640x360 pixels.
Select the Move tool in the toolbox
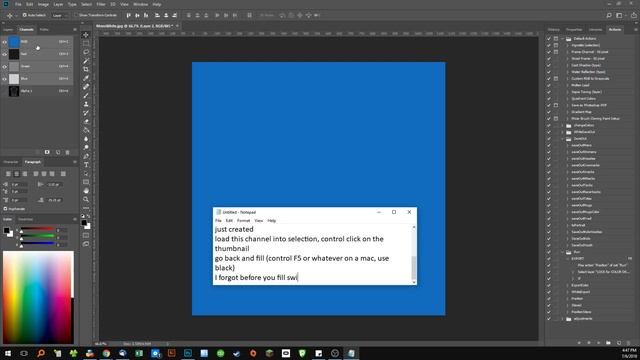(x=86, y=35)
